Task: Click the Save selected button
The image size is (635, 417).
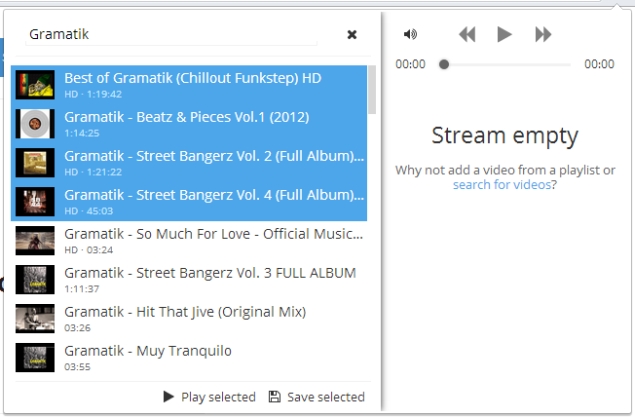Action: 317,397
